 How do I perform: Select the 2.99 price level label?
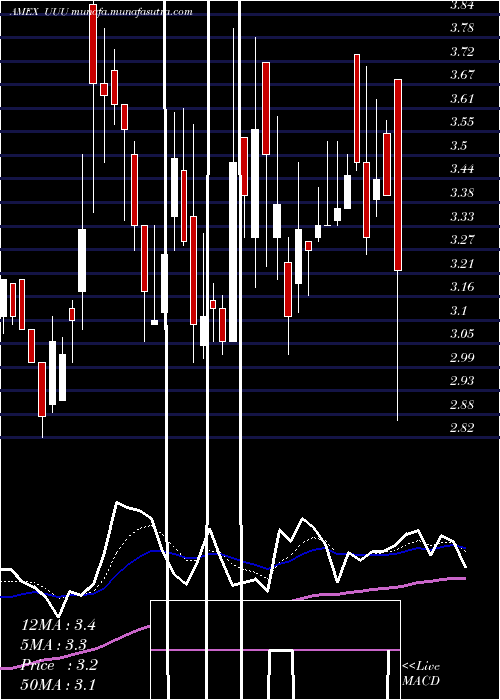click(x=462, y=357)
